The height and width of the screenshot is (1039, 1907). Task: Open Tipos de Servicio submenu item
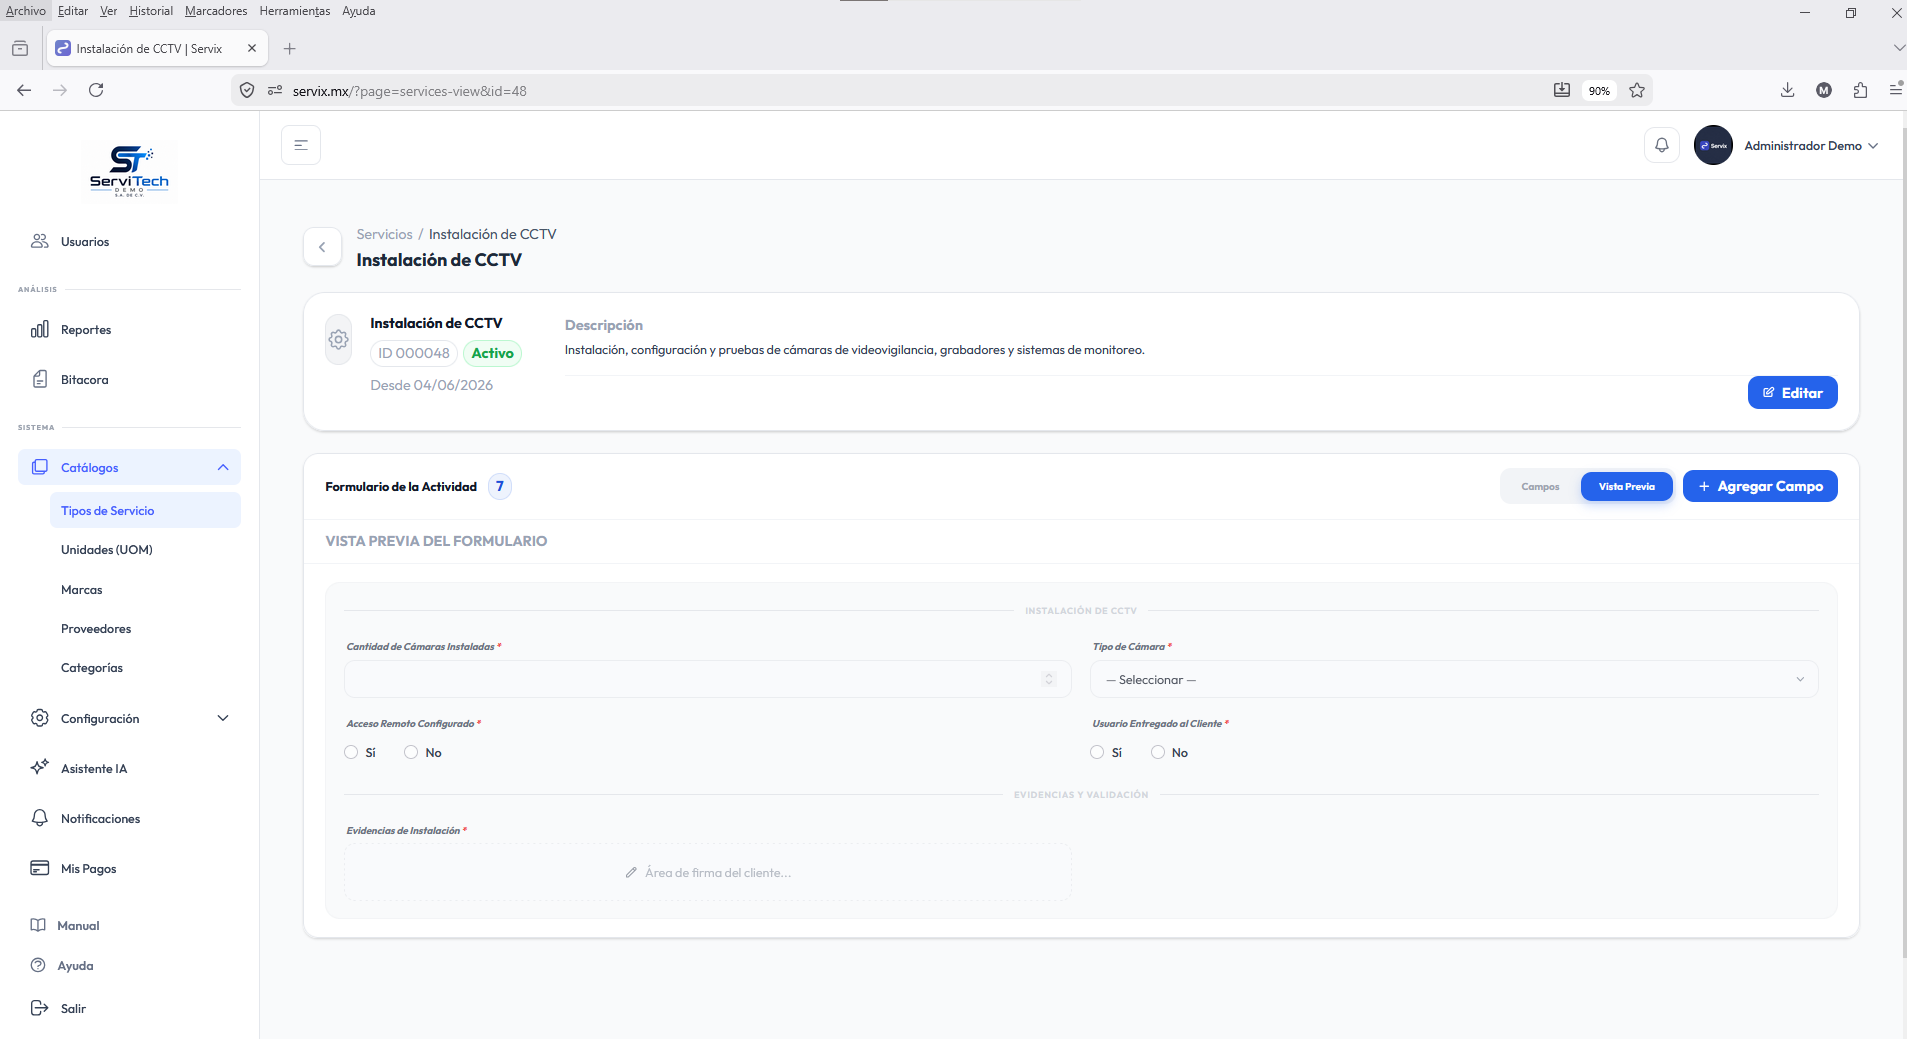(x=145, y=510)
